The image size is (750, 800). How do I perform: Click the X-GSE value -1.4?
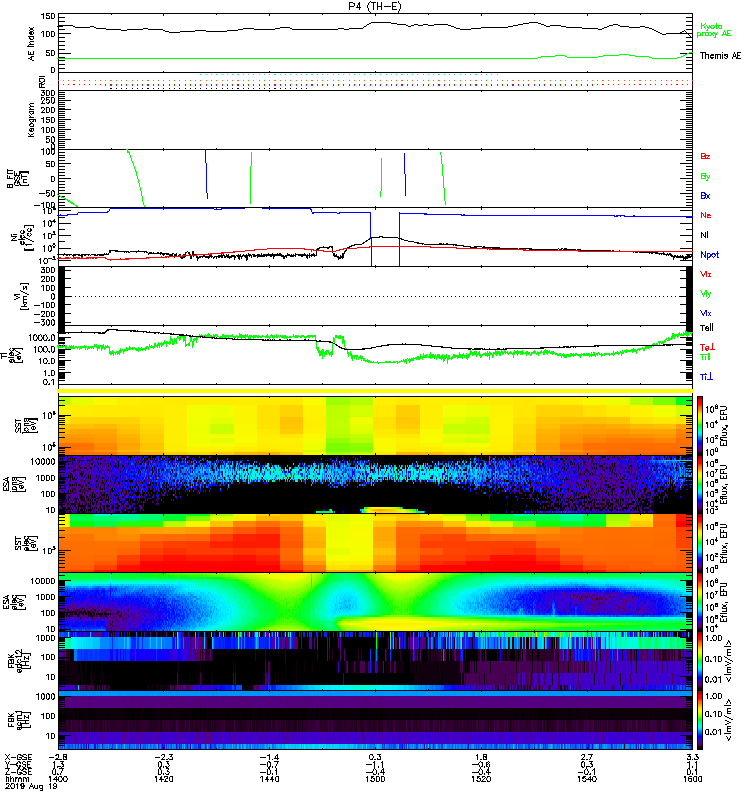tap(269, 757)
